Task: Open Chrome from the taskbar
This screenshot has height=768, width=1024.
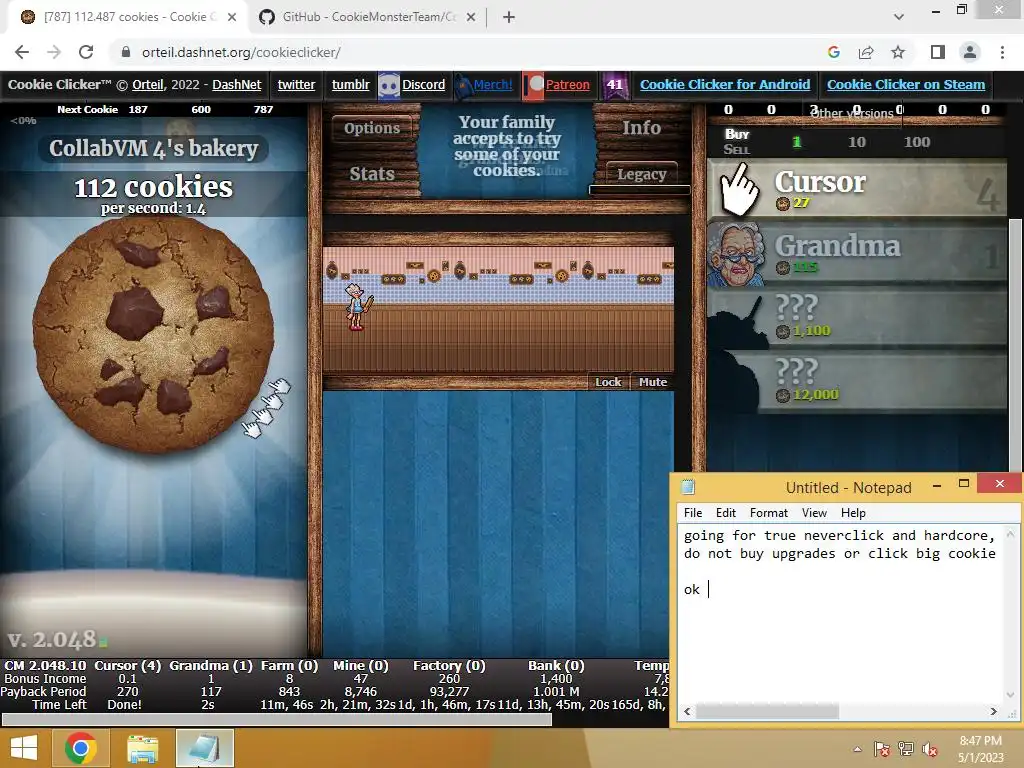Action: click(80, 748)
